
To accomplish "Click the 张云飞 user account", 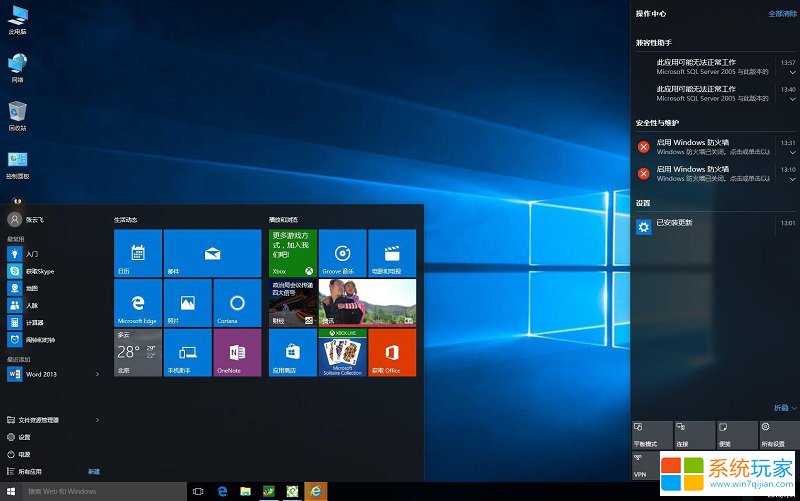I will coord(26,219).
